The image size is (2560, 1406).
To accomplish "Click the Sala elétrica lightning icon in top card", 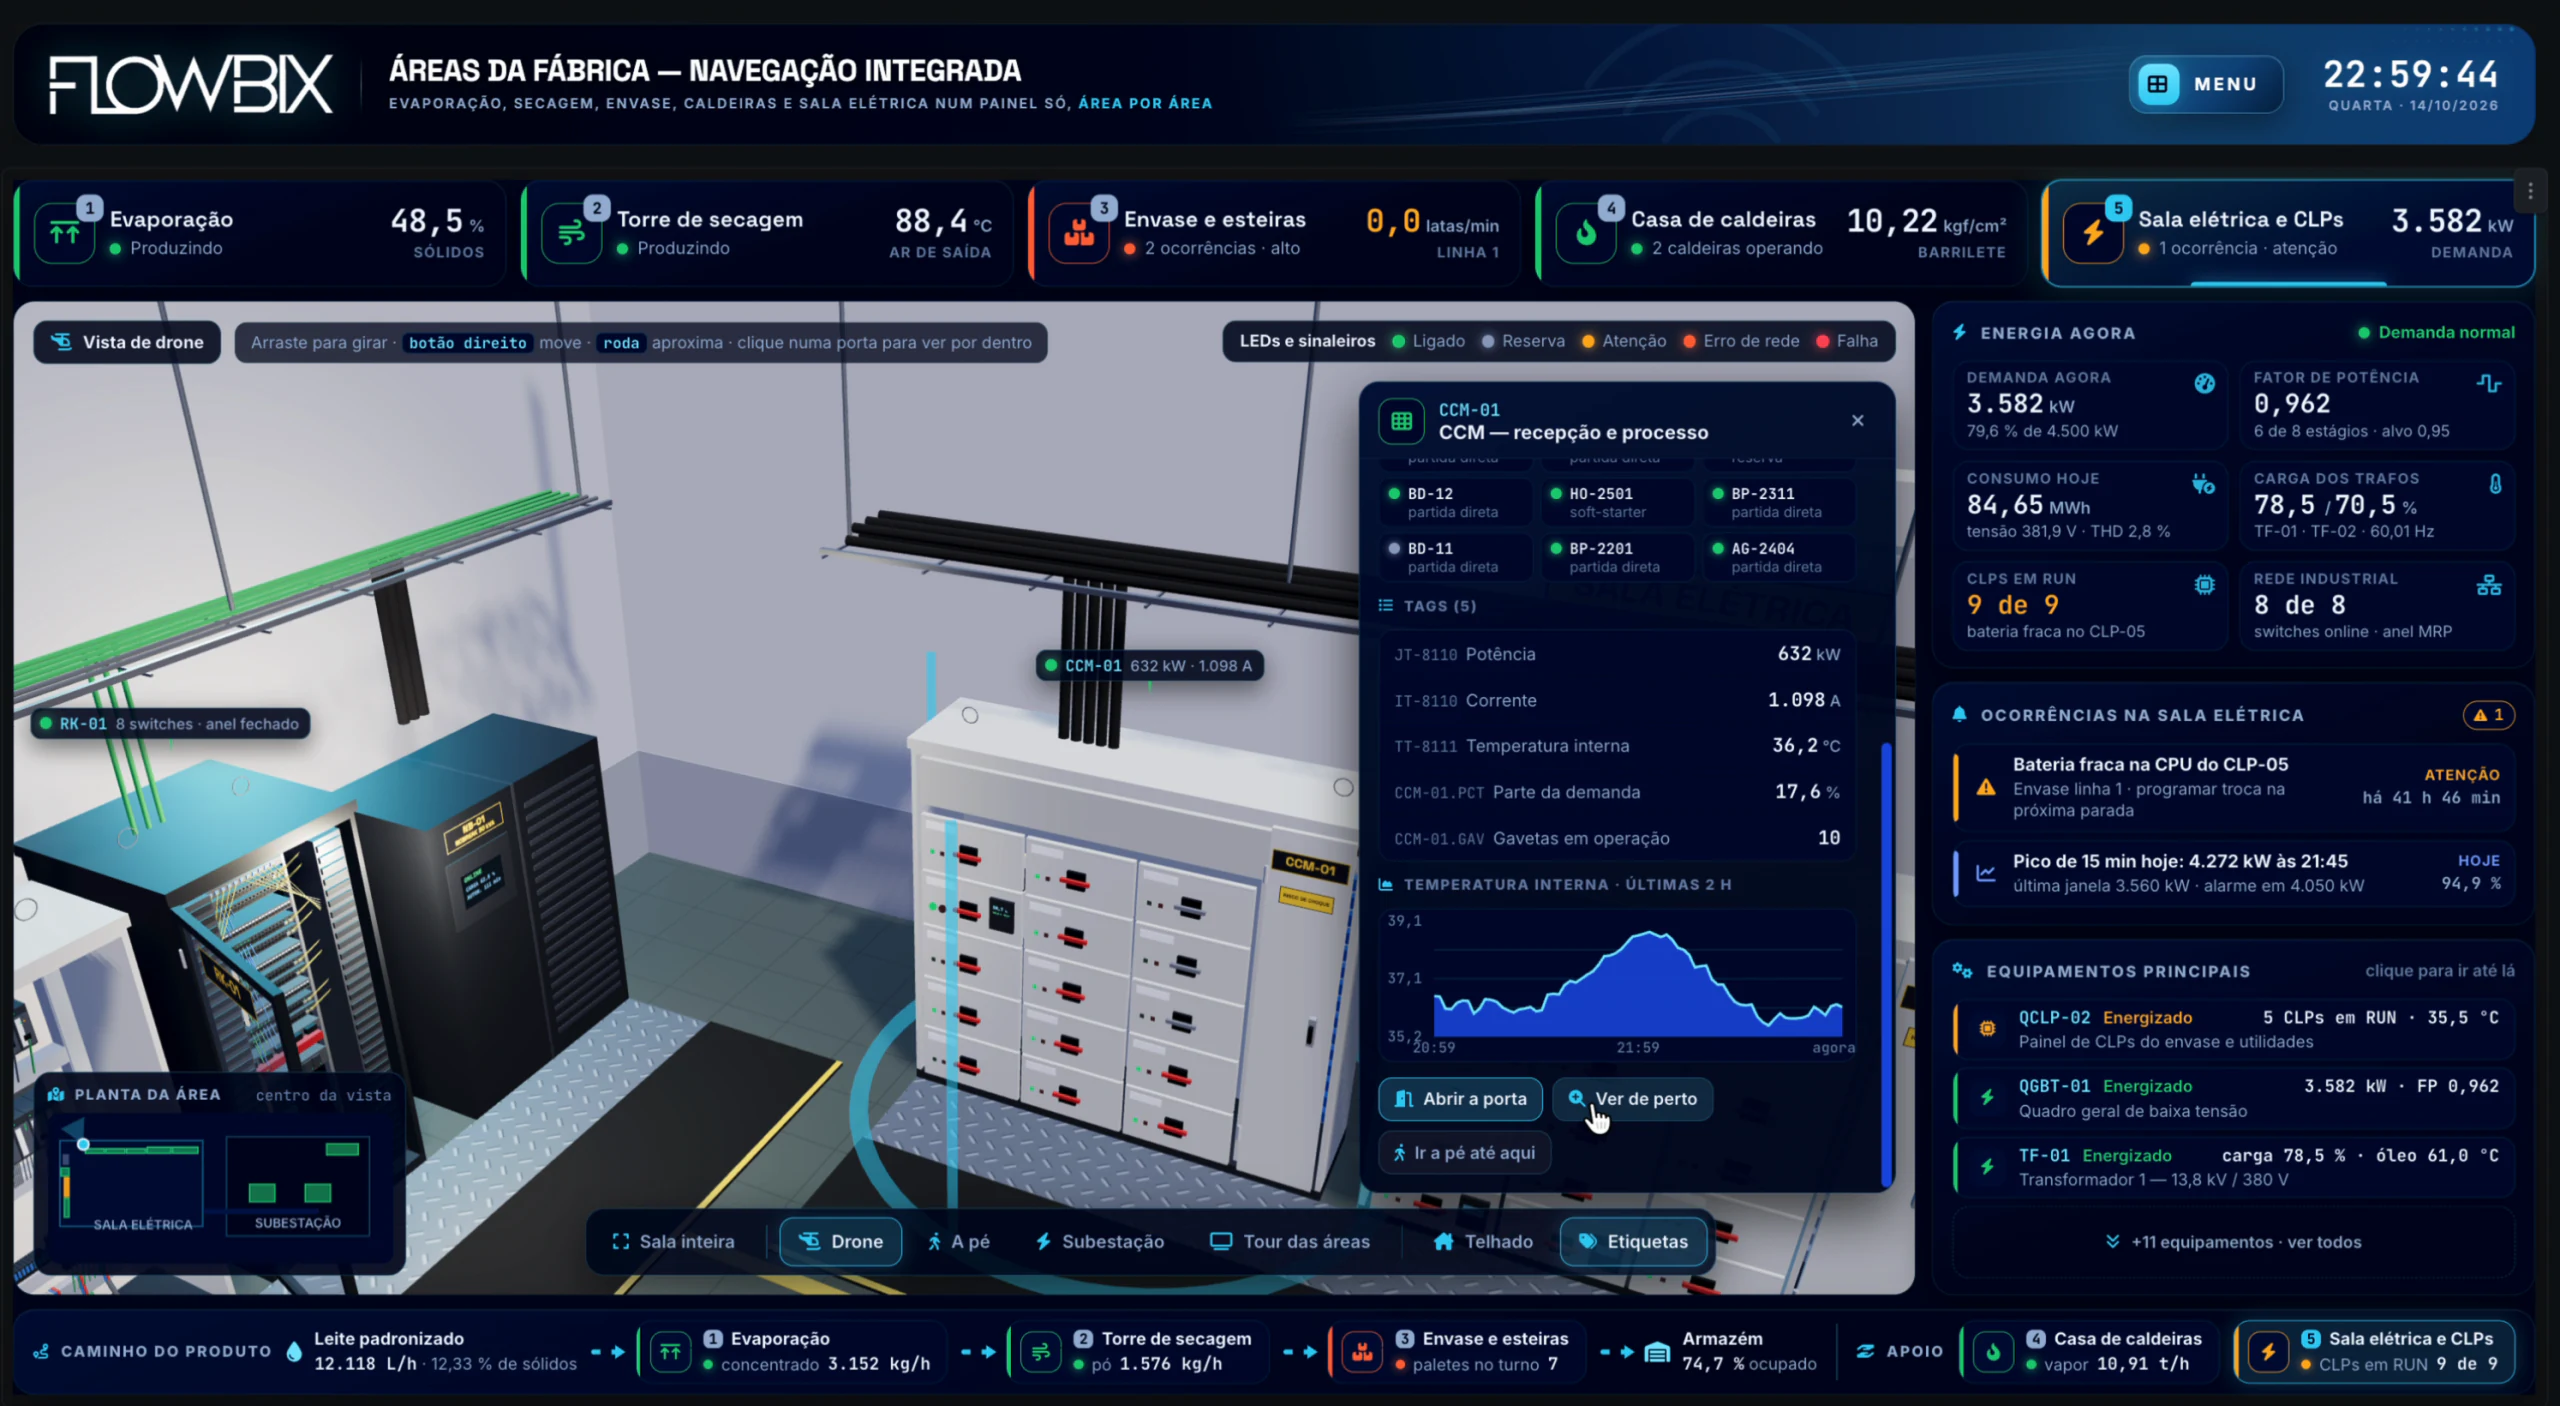I will (2093, 234).
